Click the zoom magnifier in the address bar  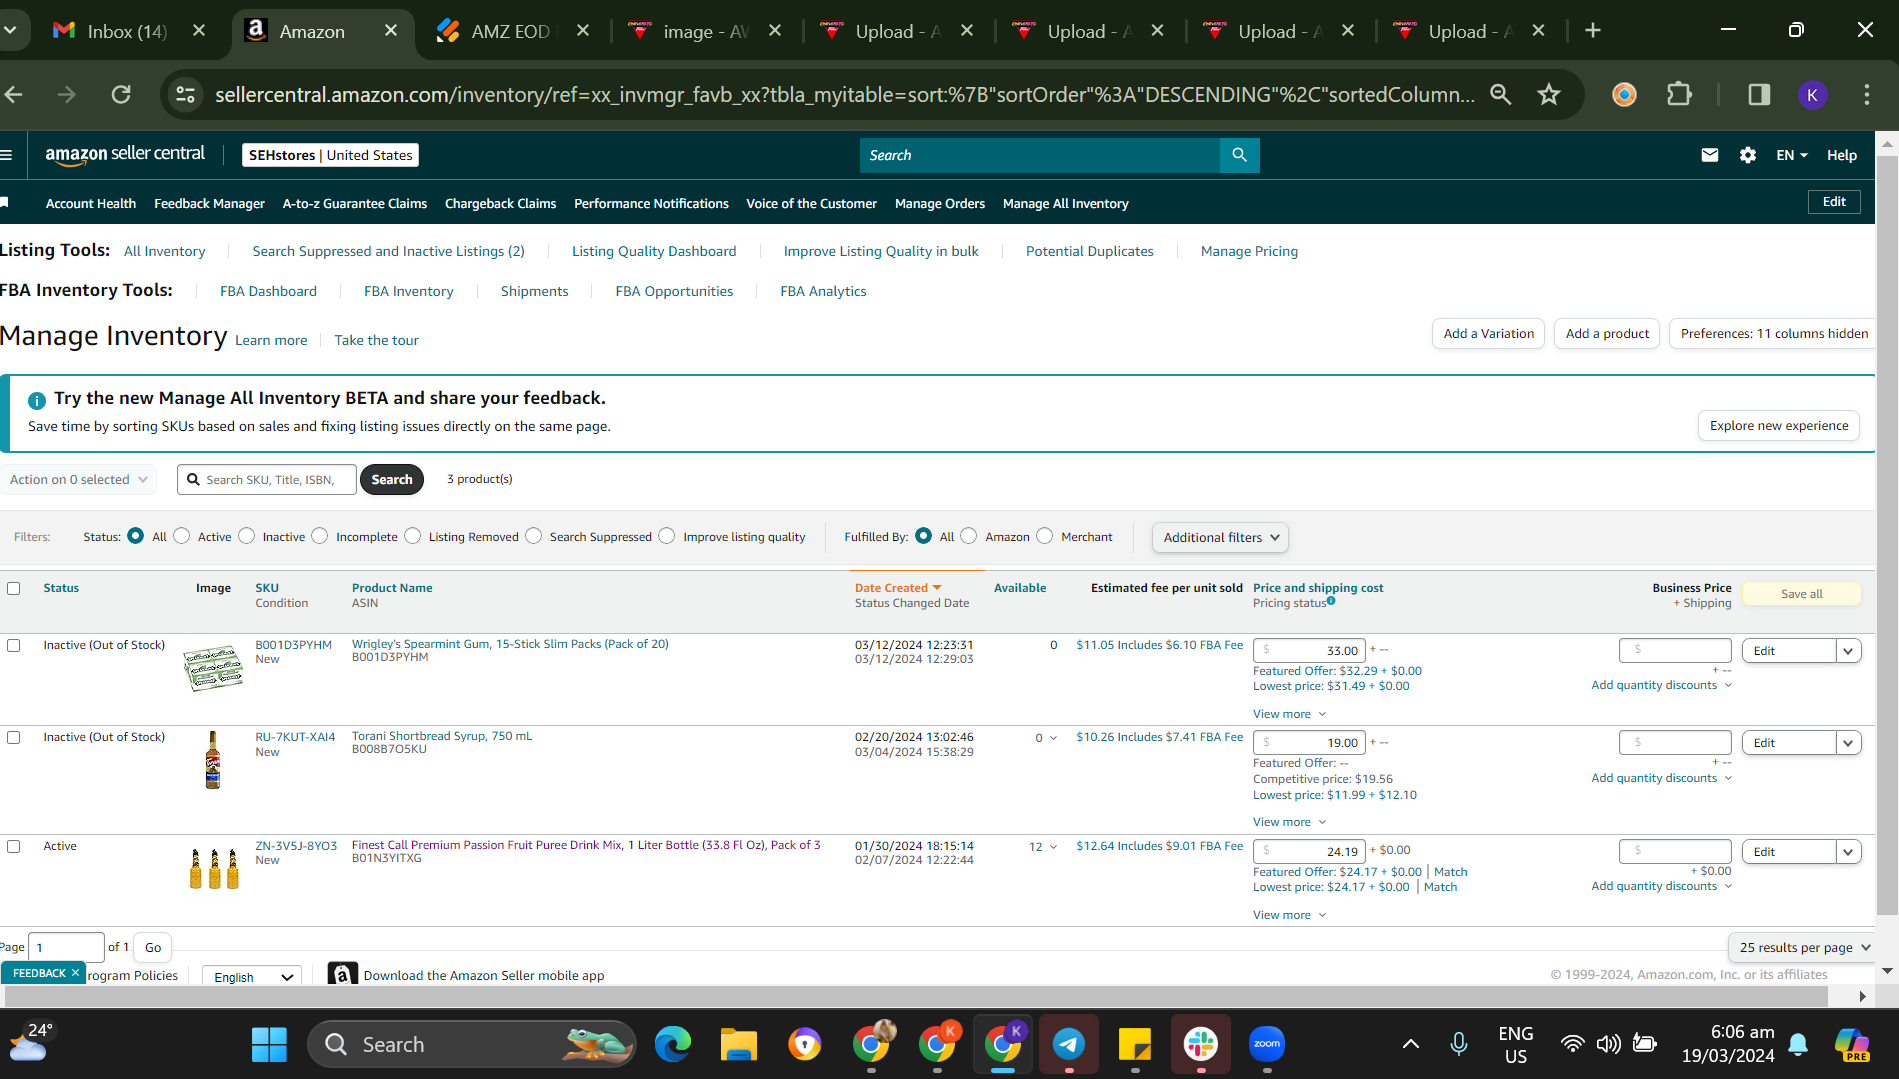click(x=1500, y=94)
